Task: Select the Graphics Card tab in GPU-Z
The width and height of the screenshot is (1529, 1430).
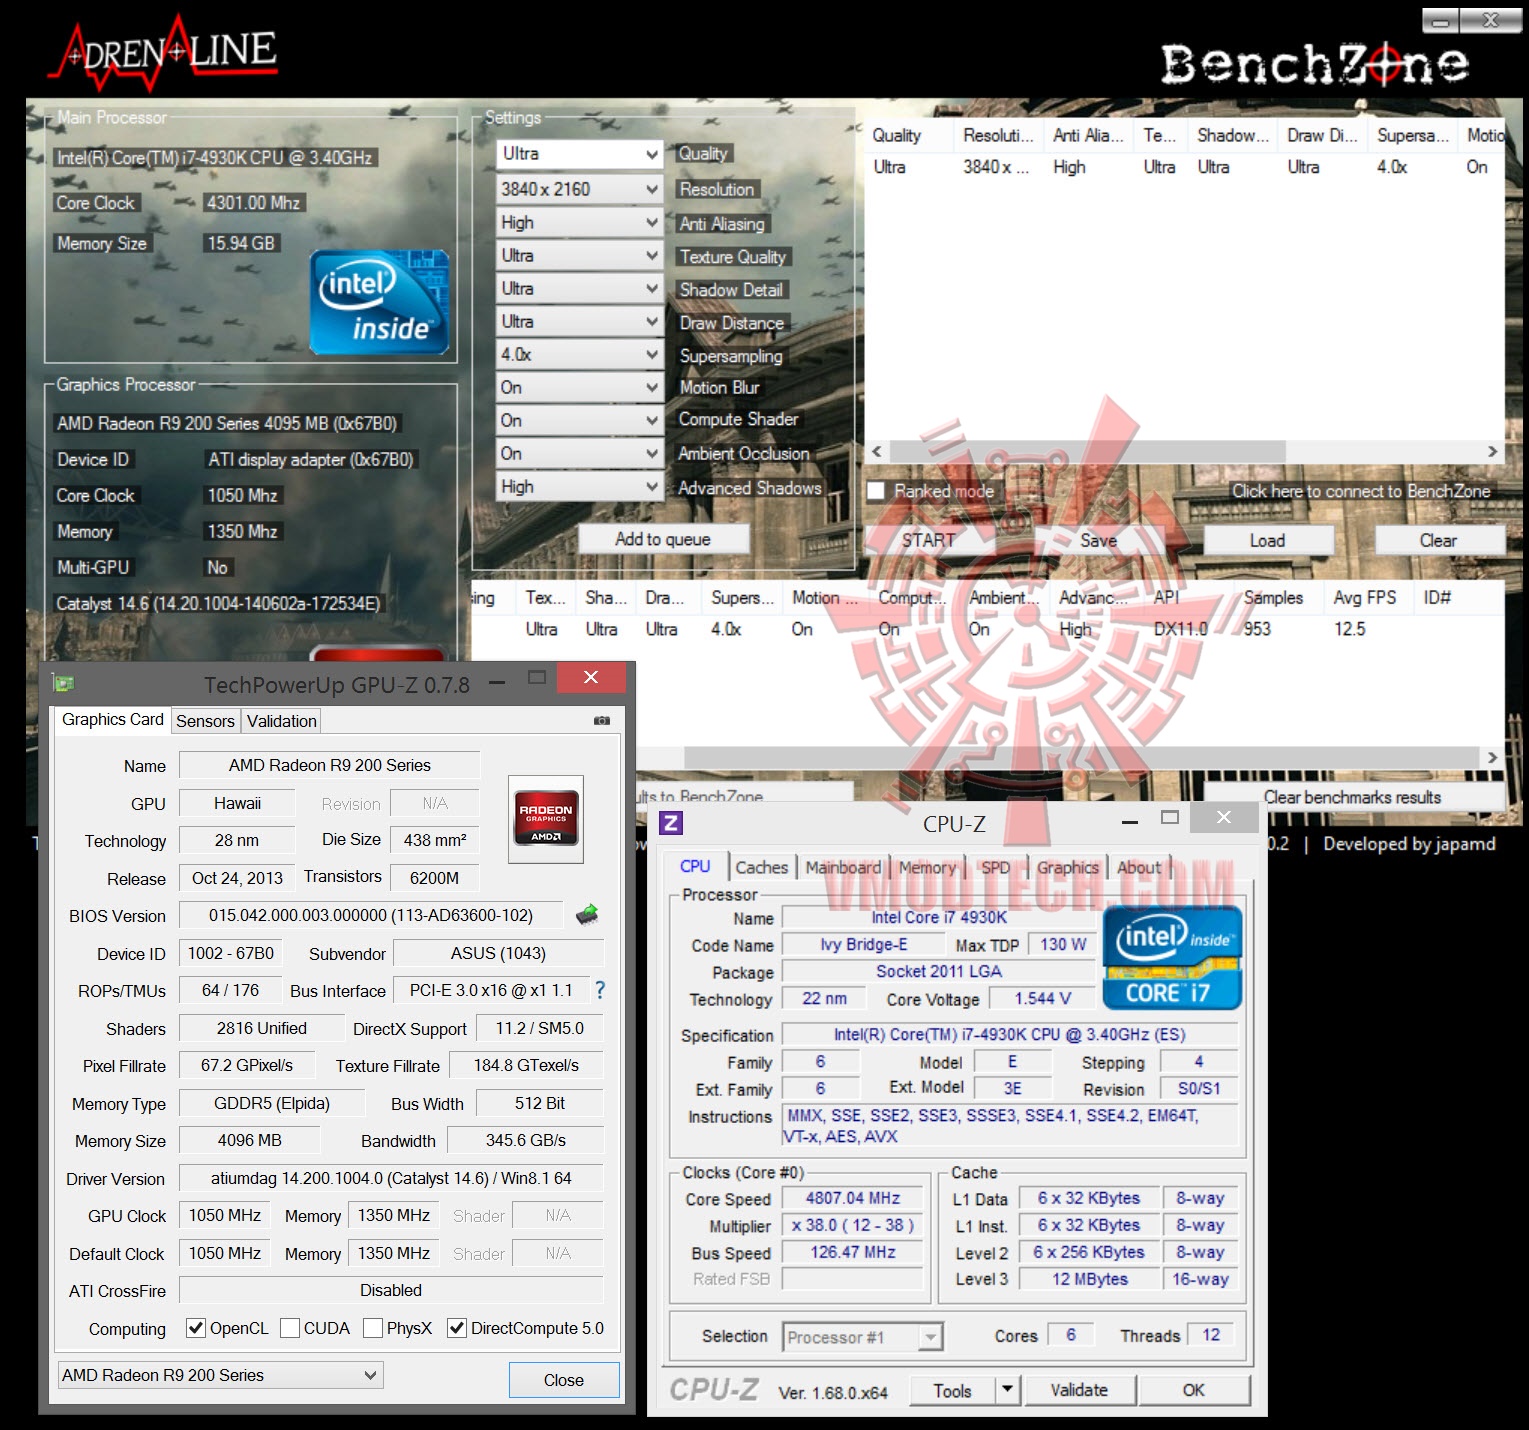Action: tap(112, 719)
